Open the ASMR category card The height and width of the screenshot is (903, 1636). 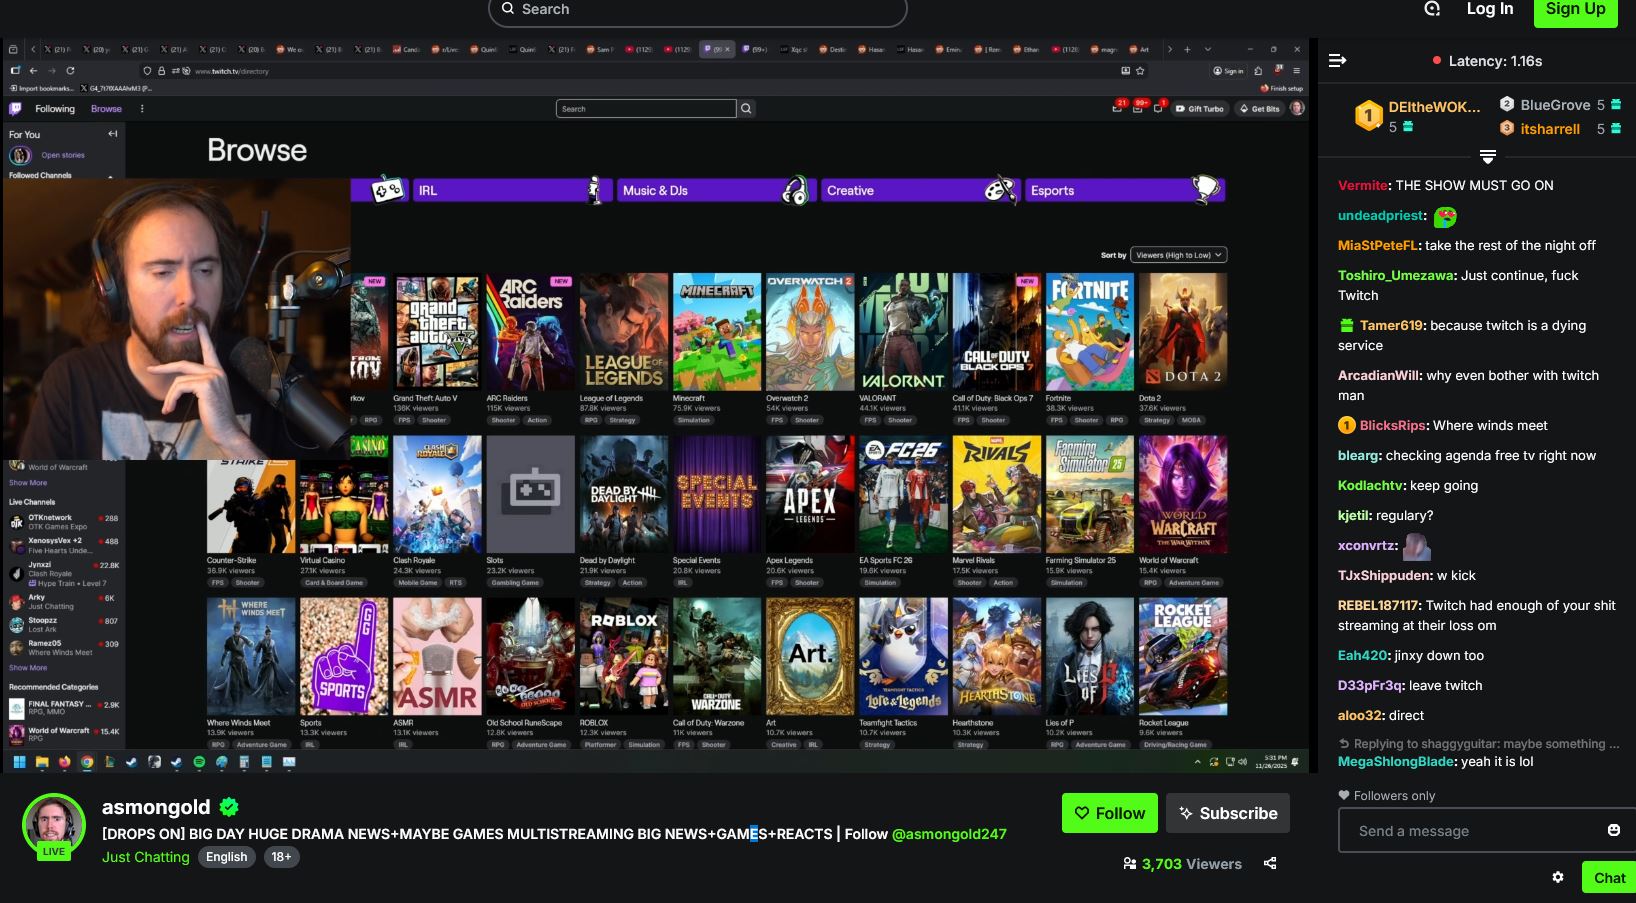[x=437, y=673]
